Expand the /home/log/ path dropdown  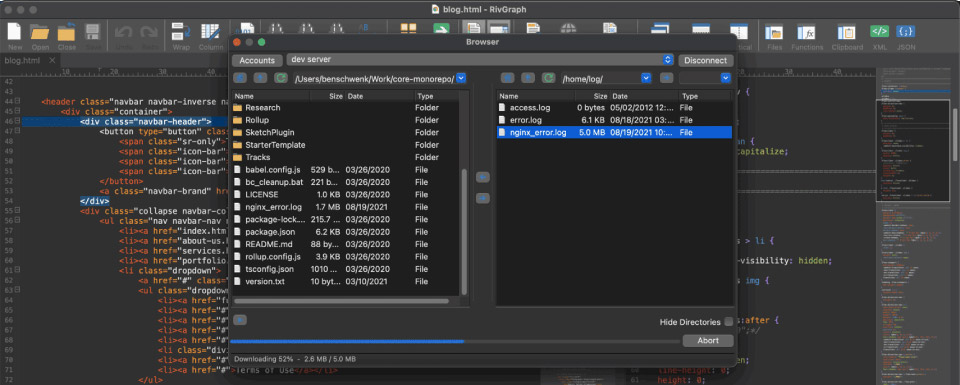[645, 78]
